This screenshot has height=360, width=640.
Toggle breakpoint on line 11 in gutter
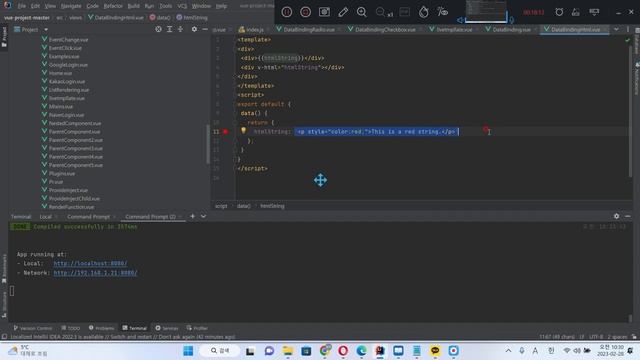click(225, 131)
